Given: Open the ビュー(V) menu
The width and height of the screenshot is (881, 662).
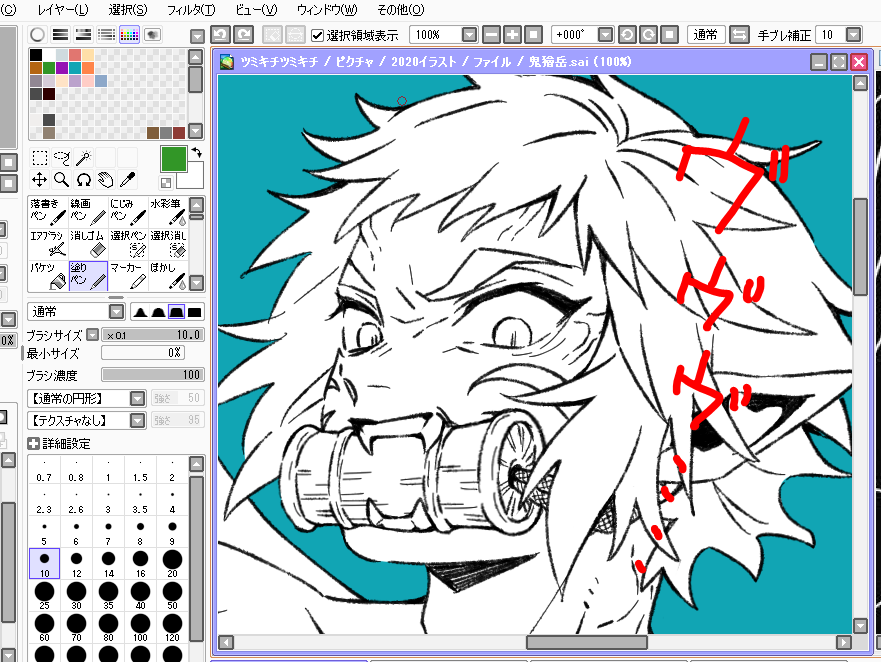Looking at the screenshot, I should click(256, 10).
